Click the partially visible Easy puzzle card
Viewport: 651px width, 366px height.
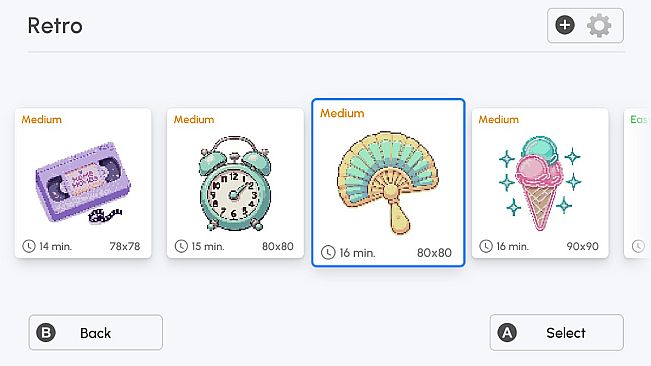pos(637,183)
